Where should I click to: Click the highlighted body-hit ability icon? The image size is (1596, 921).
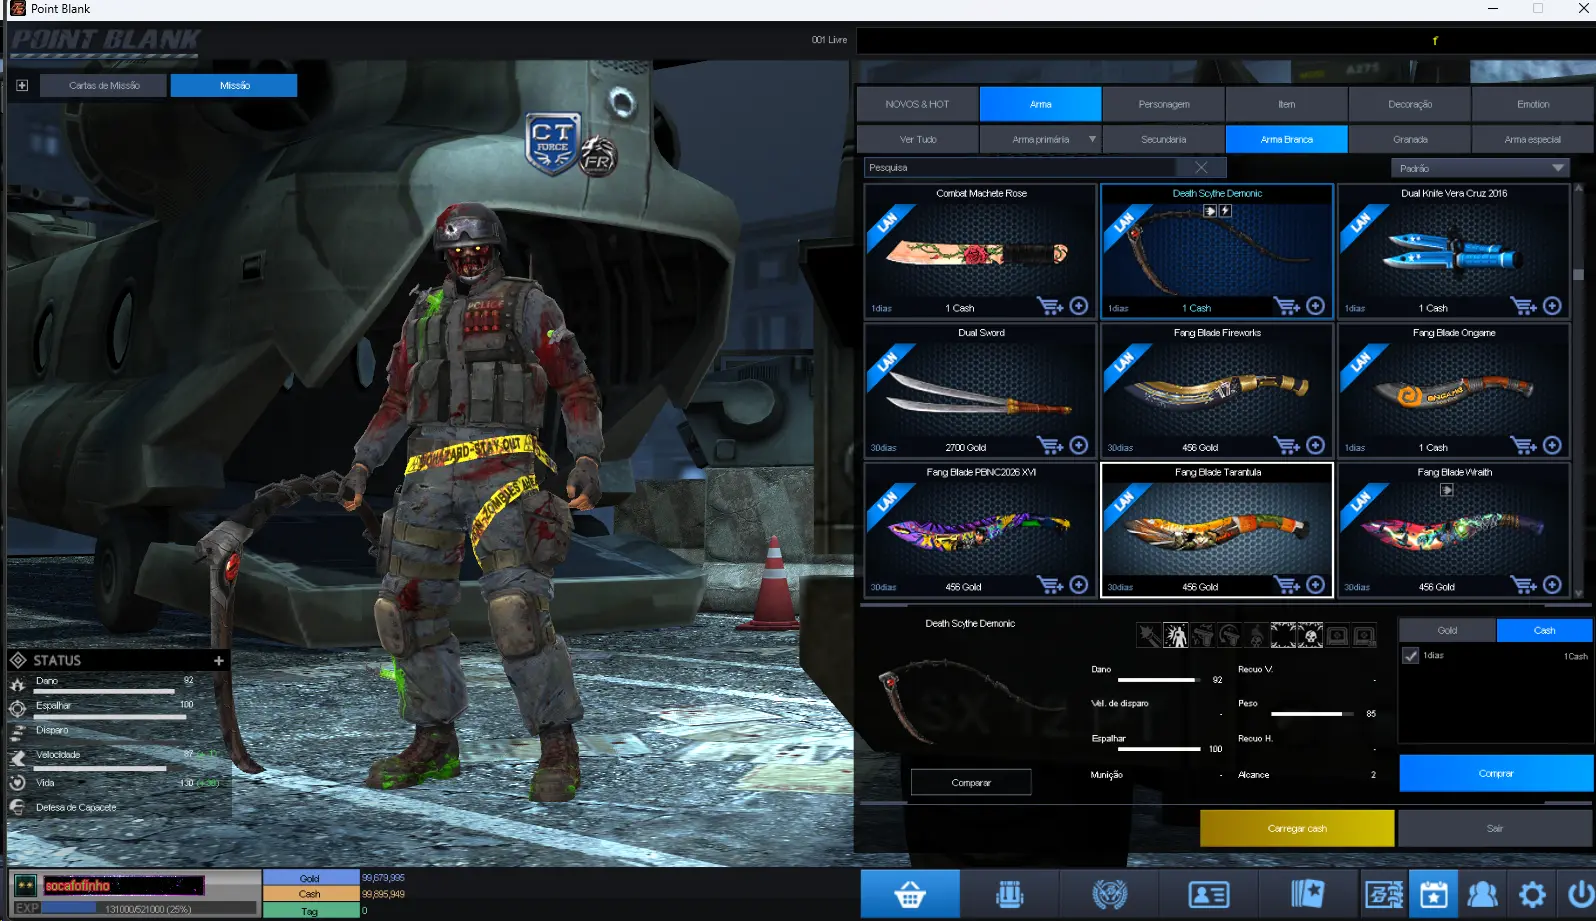point(1176,635)
